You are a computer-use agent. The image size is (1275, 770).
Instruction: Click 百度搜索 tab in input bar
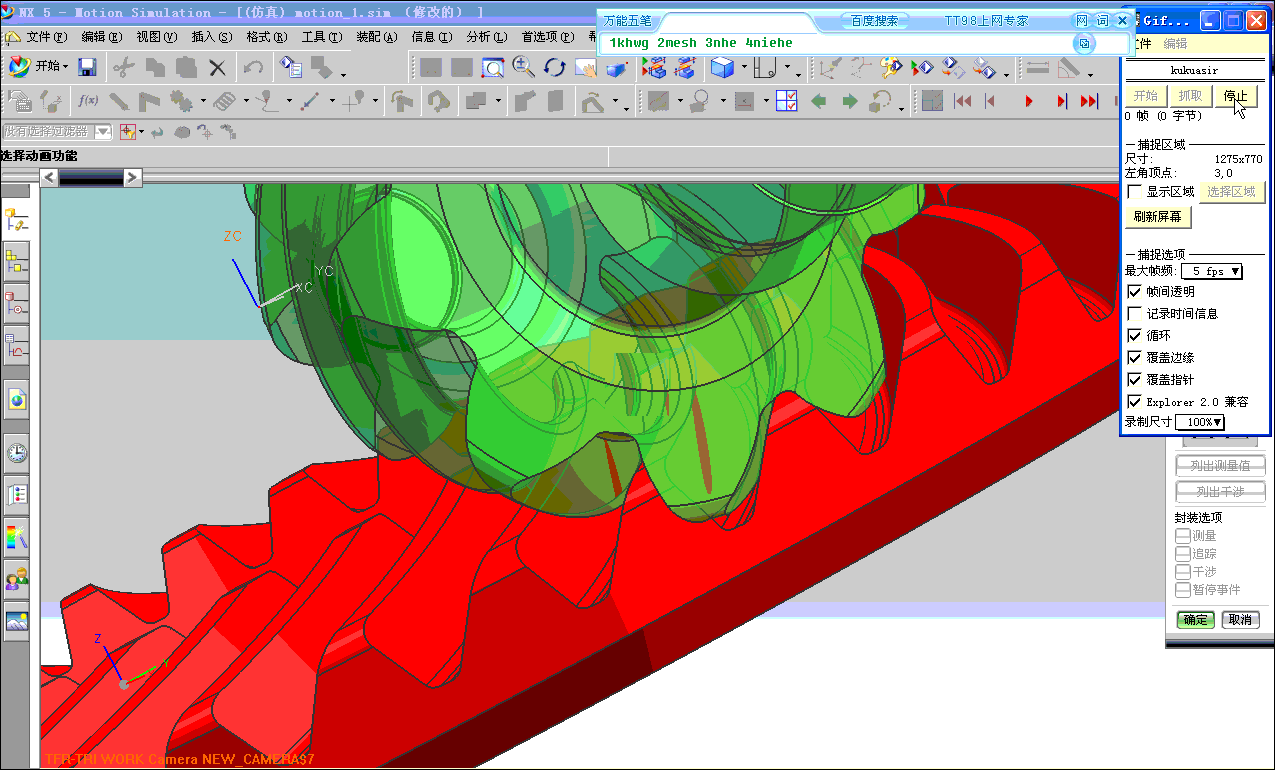[874, 20]
